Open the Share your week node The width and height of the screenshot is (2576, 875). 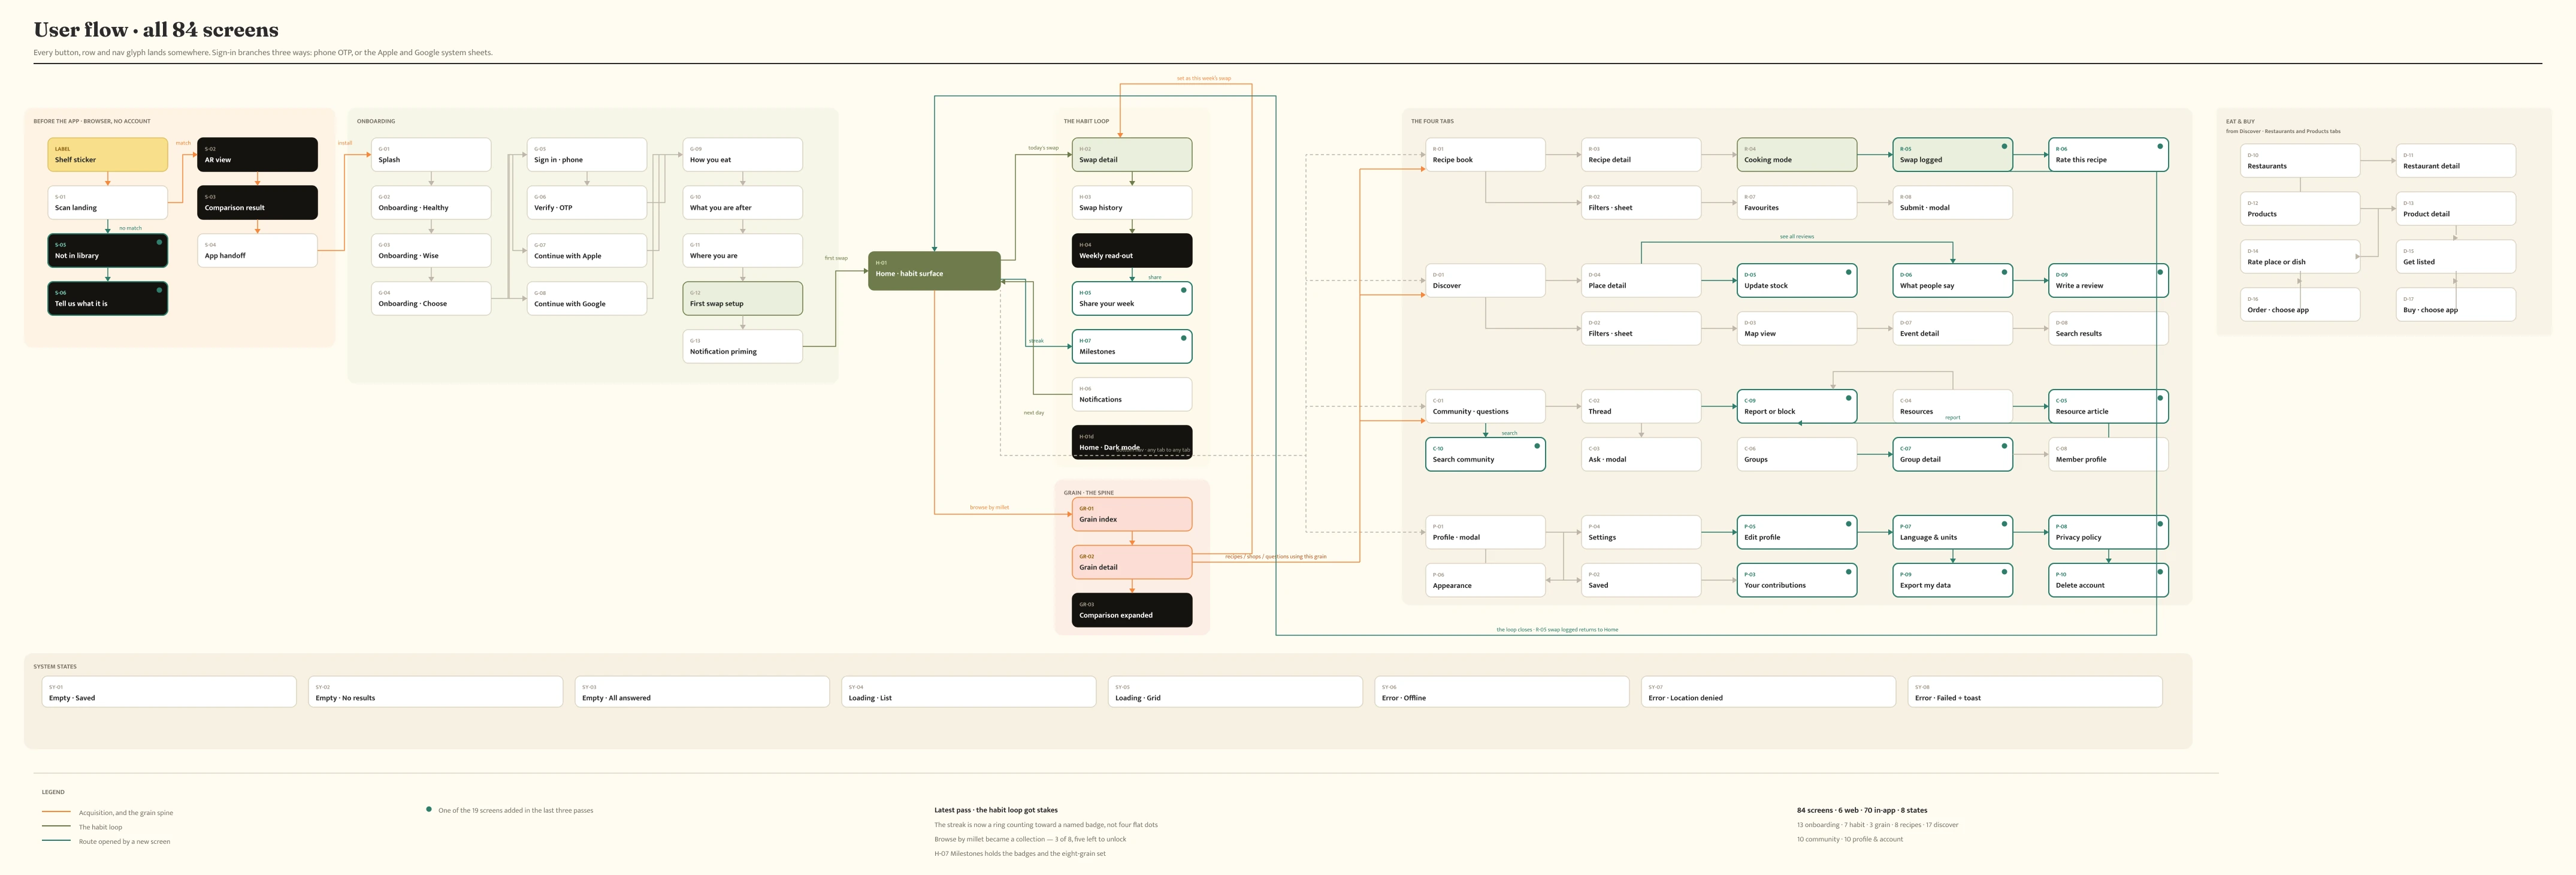pos(1132,299)
